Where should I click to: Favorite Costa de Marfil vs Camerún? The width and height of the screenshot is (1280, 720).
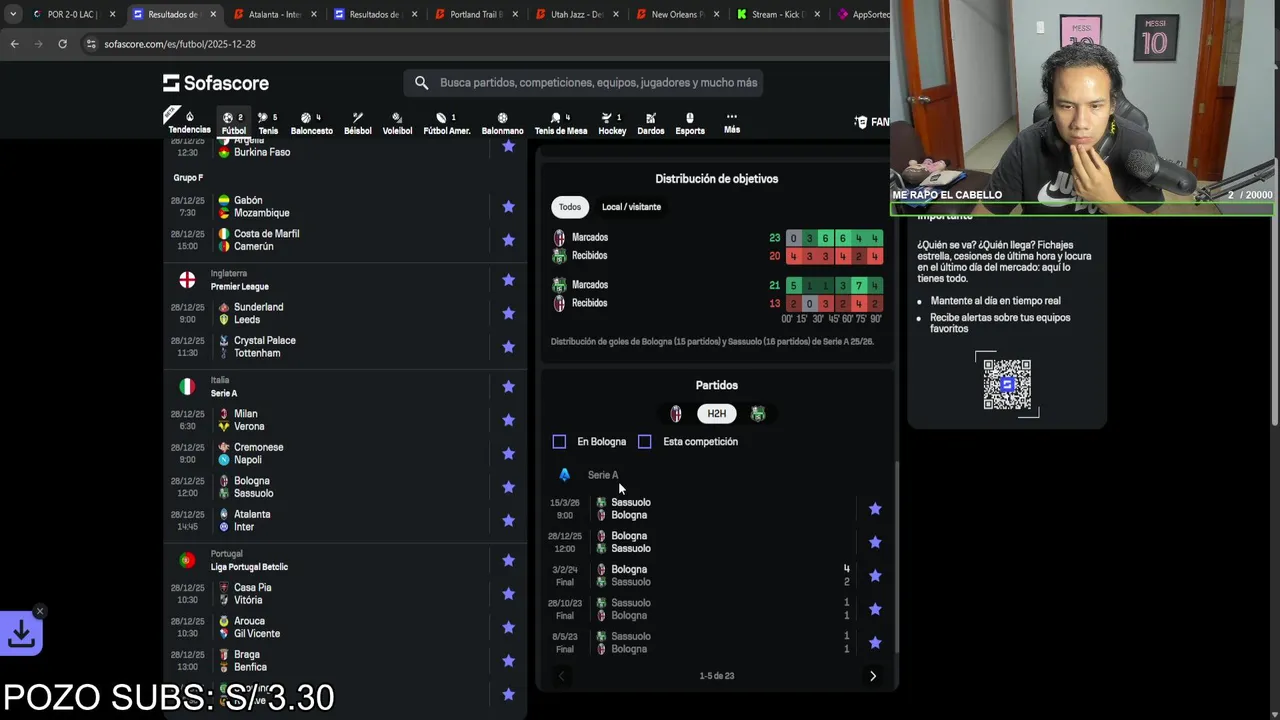pos(508,240)
